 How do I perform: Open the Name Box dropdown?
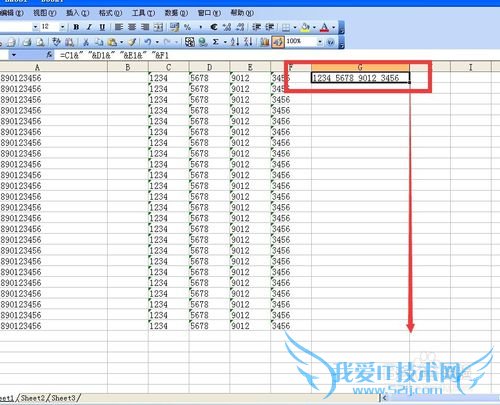pos(14,55)
